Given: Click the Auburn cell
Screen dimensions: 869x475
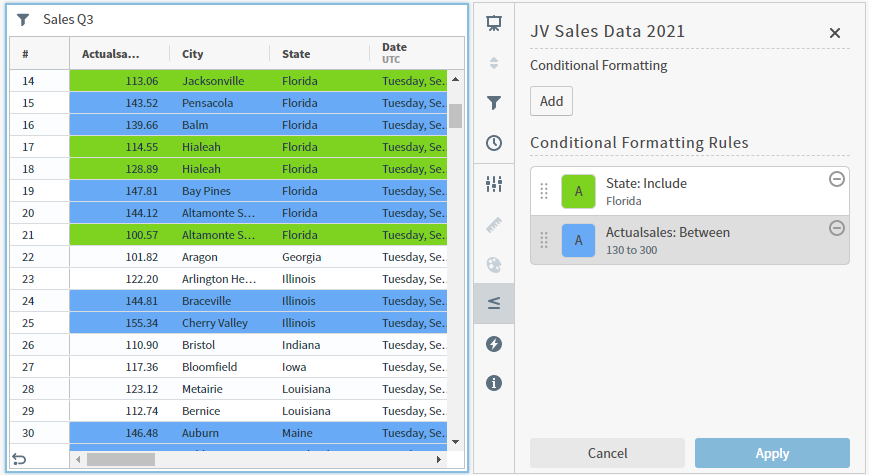Looking at the screenshot, I should pyautogui.click(x=219, y=433).
